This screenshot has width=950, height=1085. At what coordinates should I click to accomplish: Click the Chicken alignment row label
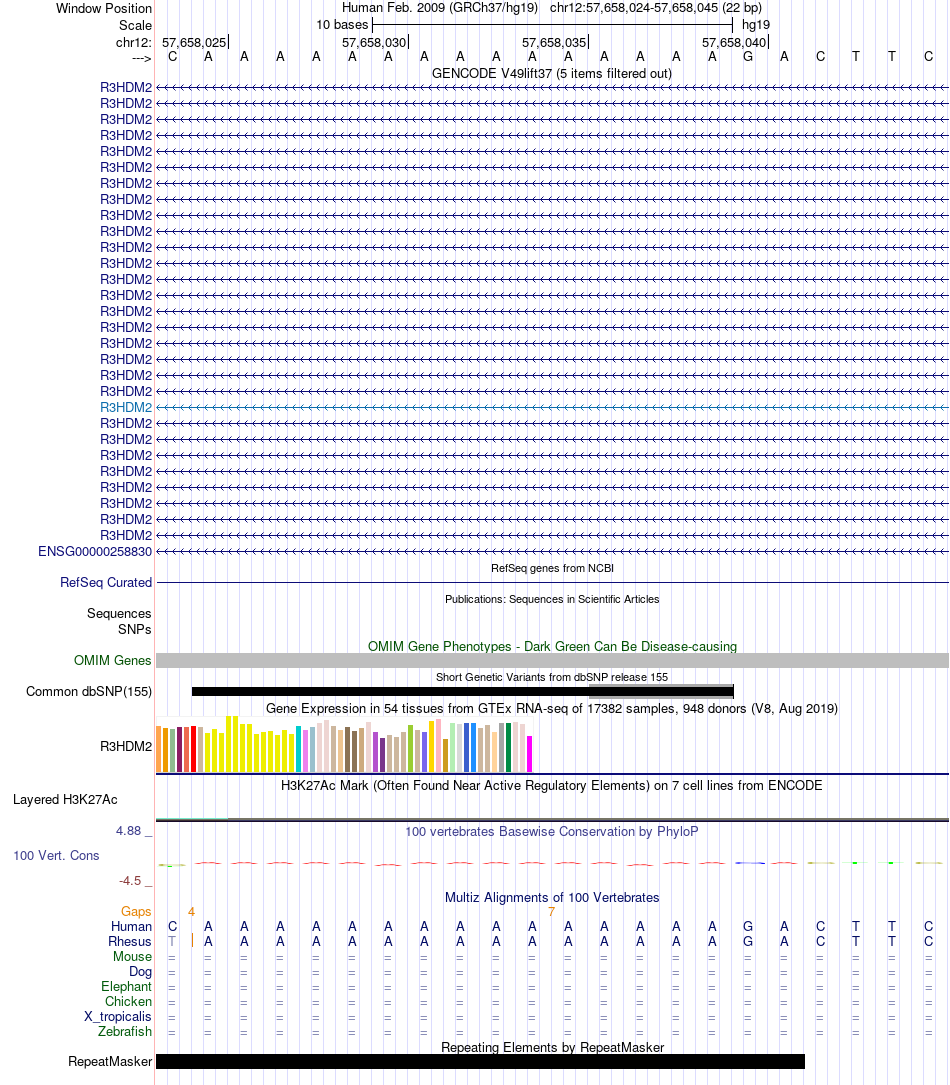128,1002
